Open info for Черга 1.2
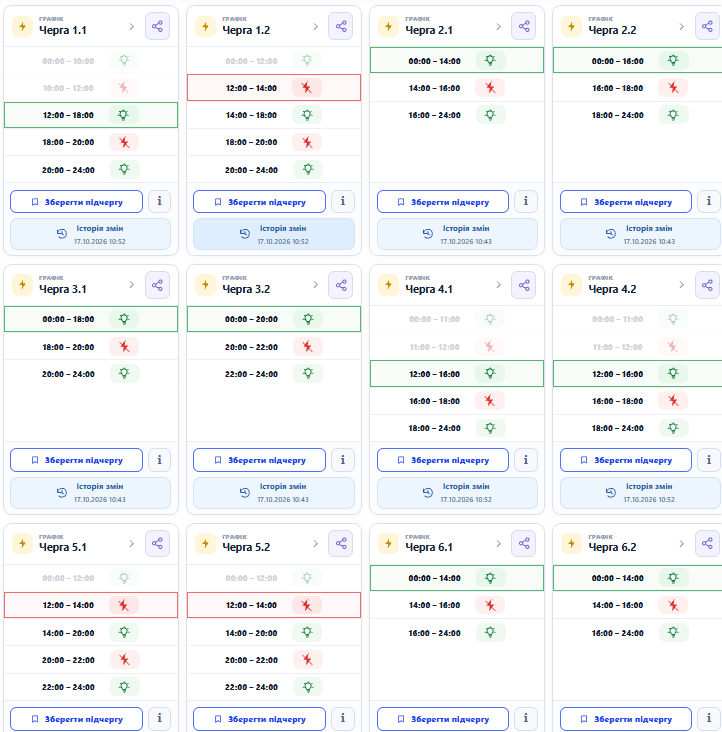The height and width of the screenshot is (732, 722). 343,202
